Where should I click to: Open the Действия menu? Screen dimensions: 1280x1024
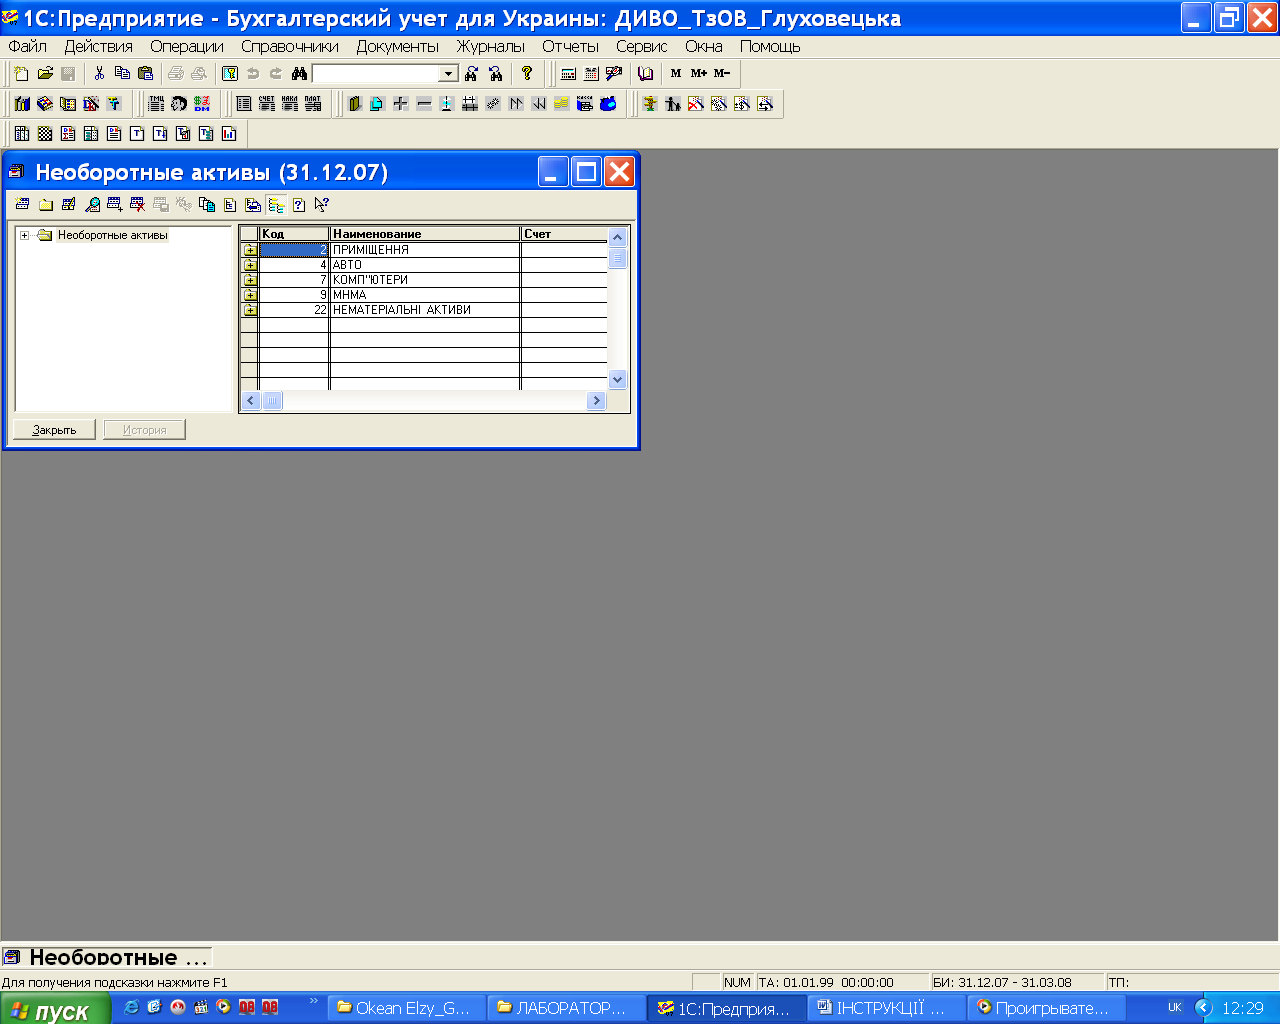pyautogui.click(x=99, y=46)
